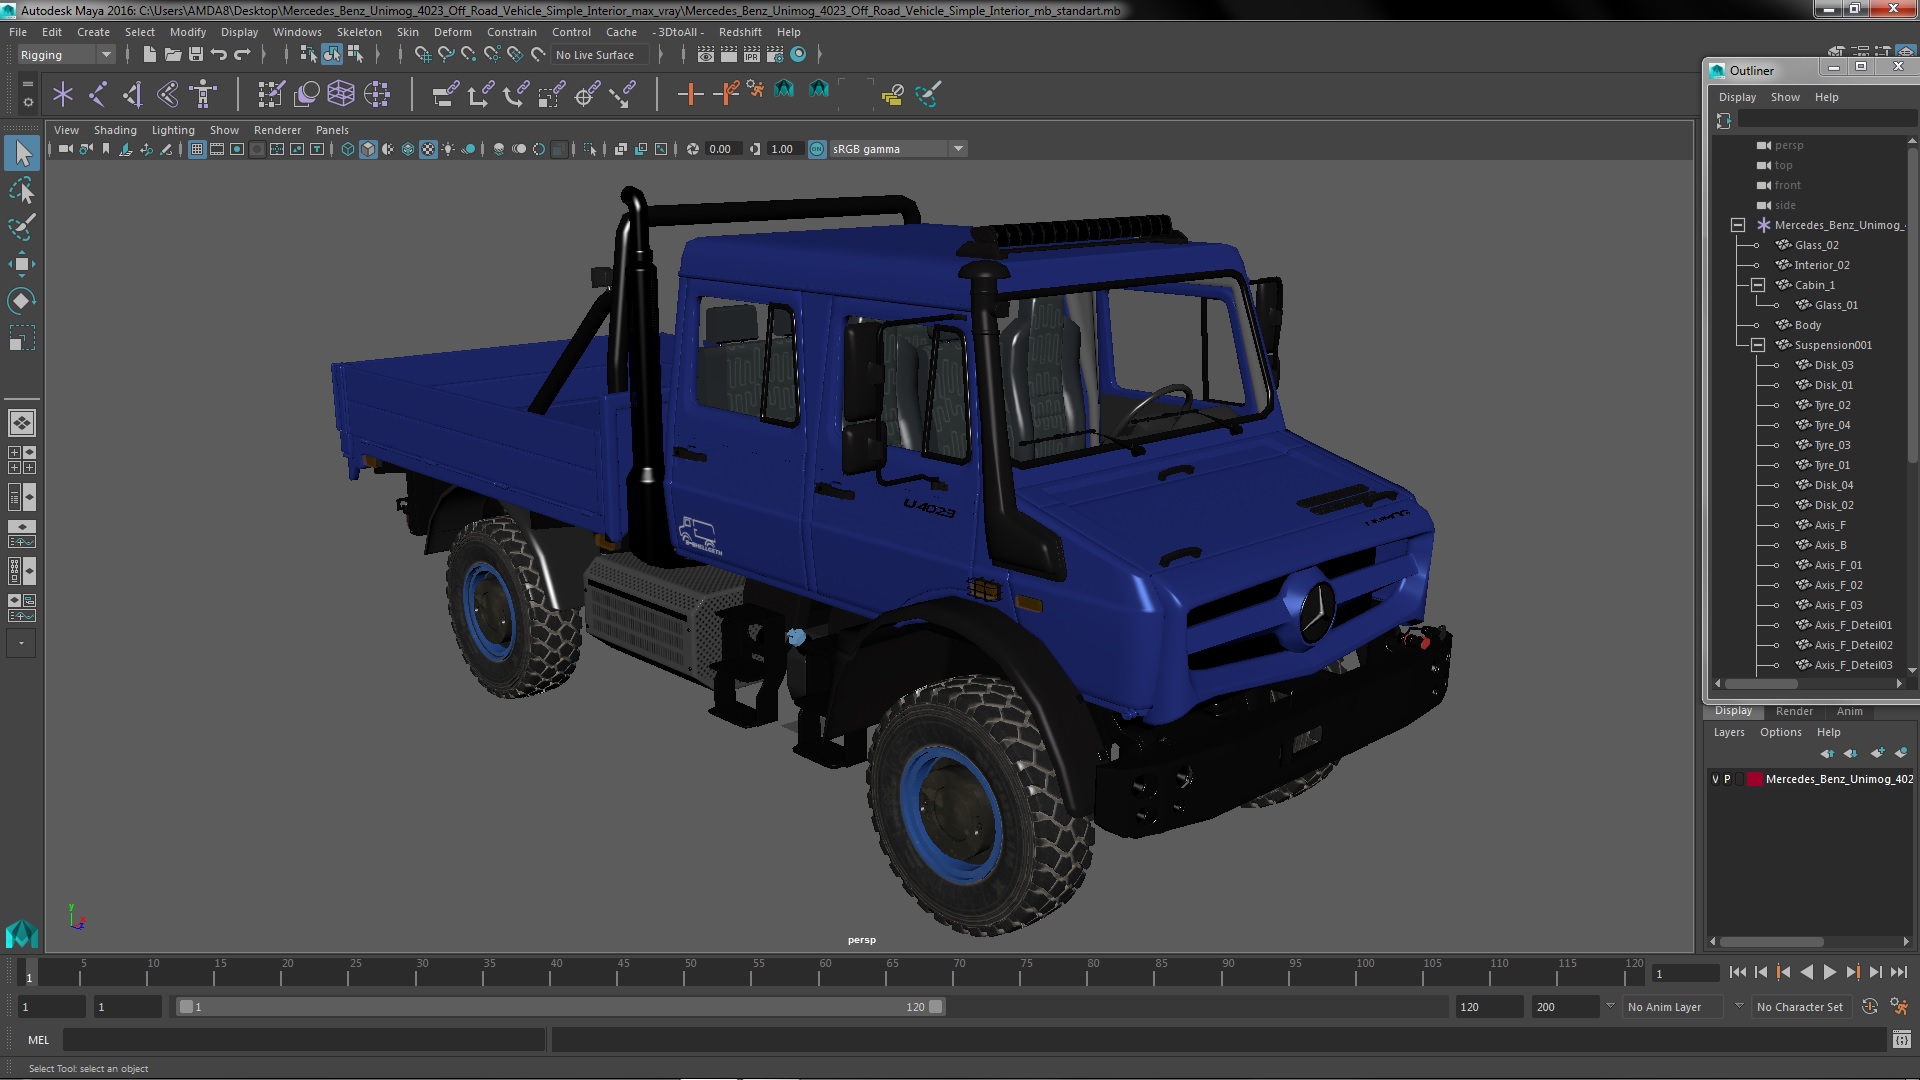Toggle the viewport grid icon
The image size is (1920, 1080).
197,149
